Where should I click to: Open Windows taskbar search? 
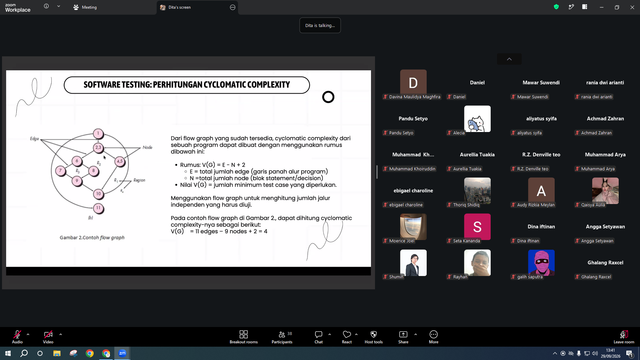tap(24, 353)
